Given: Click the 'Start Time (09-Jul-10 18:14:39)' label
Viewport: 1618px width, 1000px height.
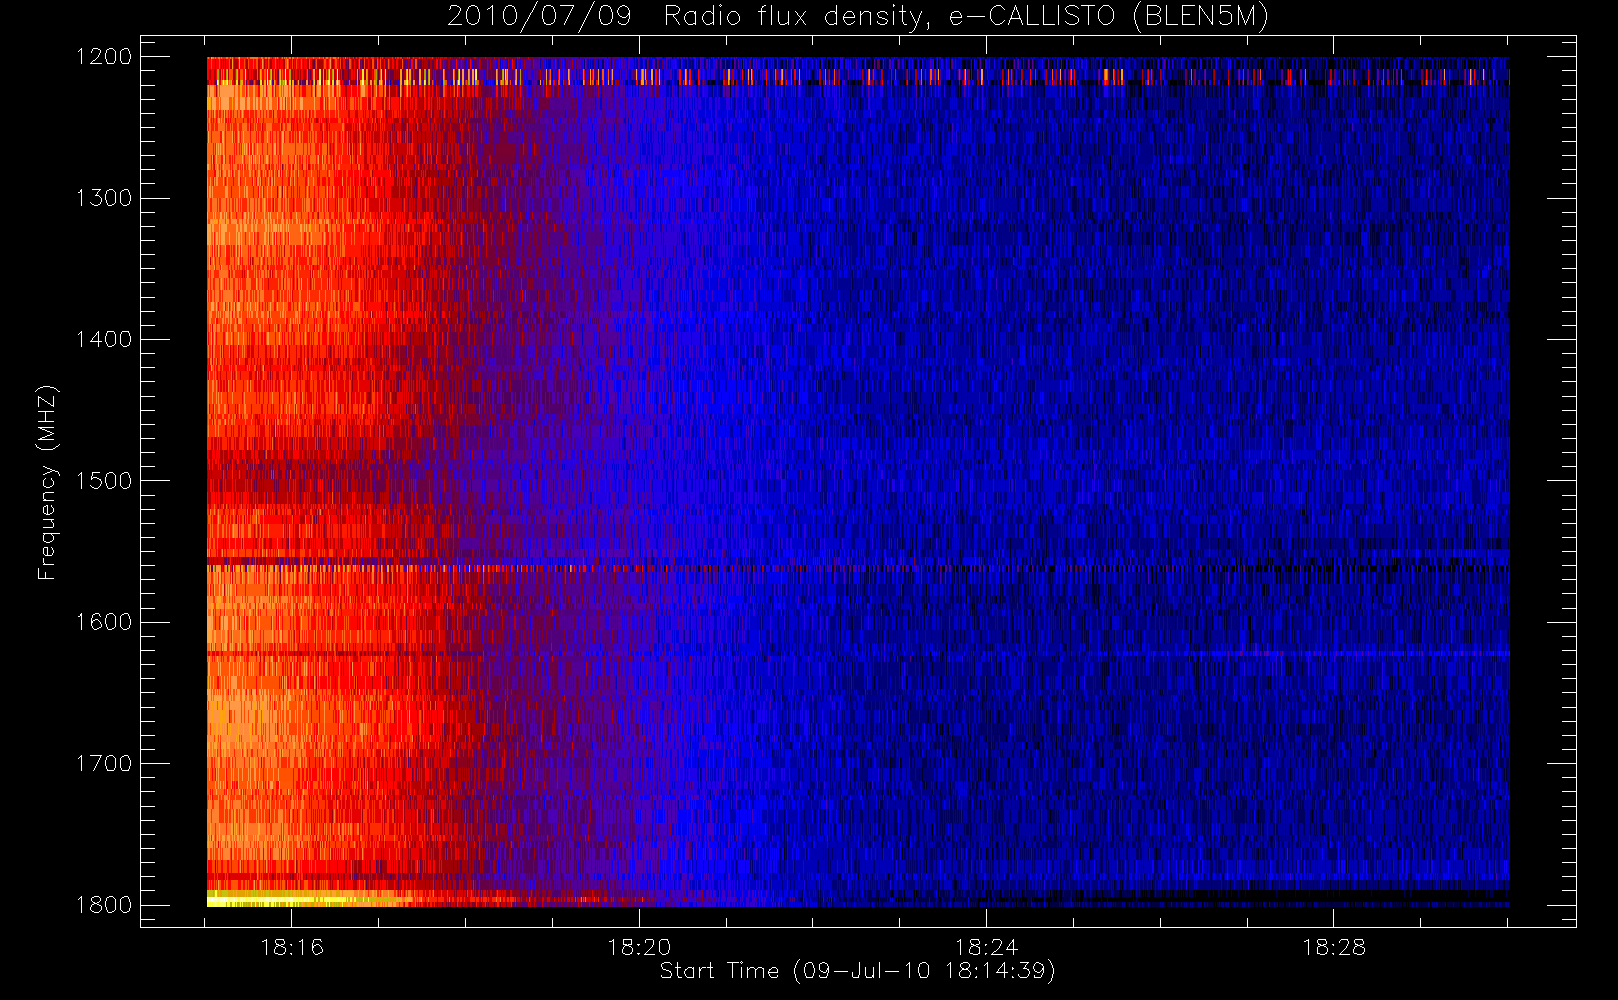Looking at the screenshot, I should 858,971.
